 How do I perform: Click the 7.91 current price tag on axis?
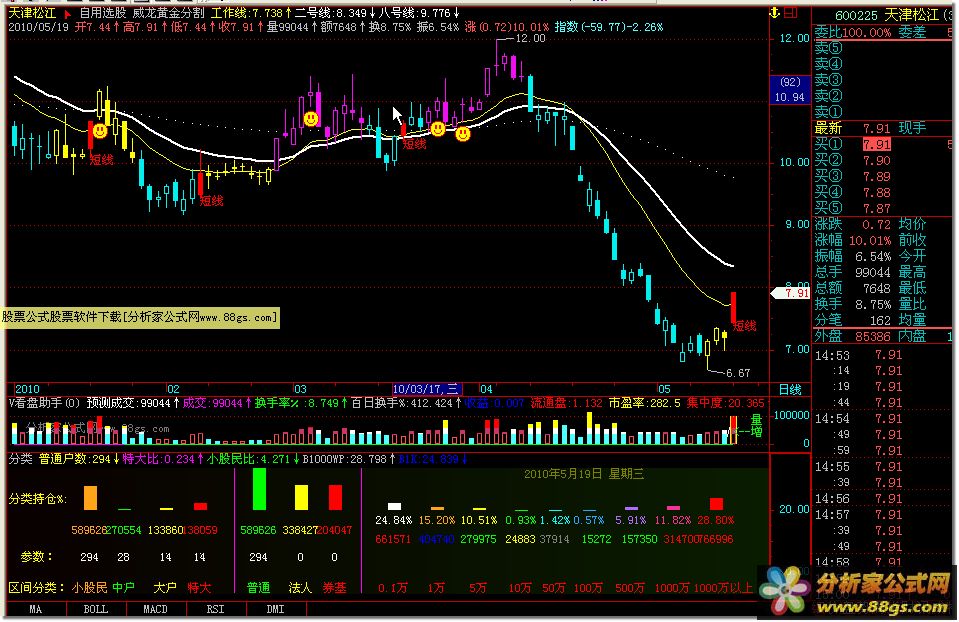tap(792, 293)
